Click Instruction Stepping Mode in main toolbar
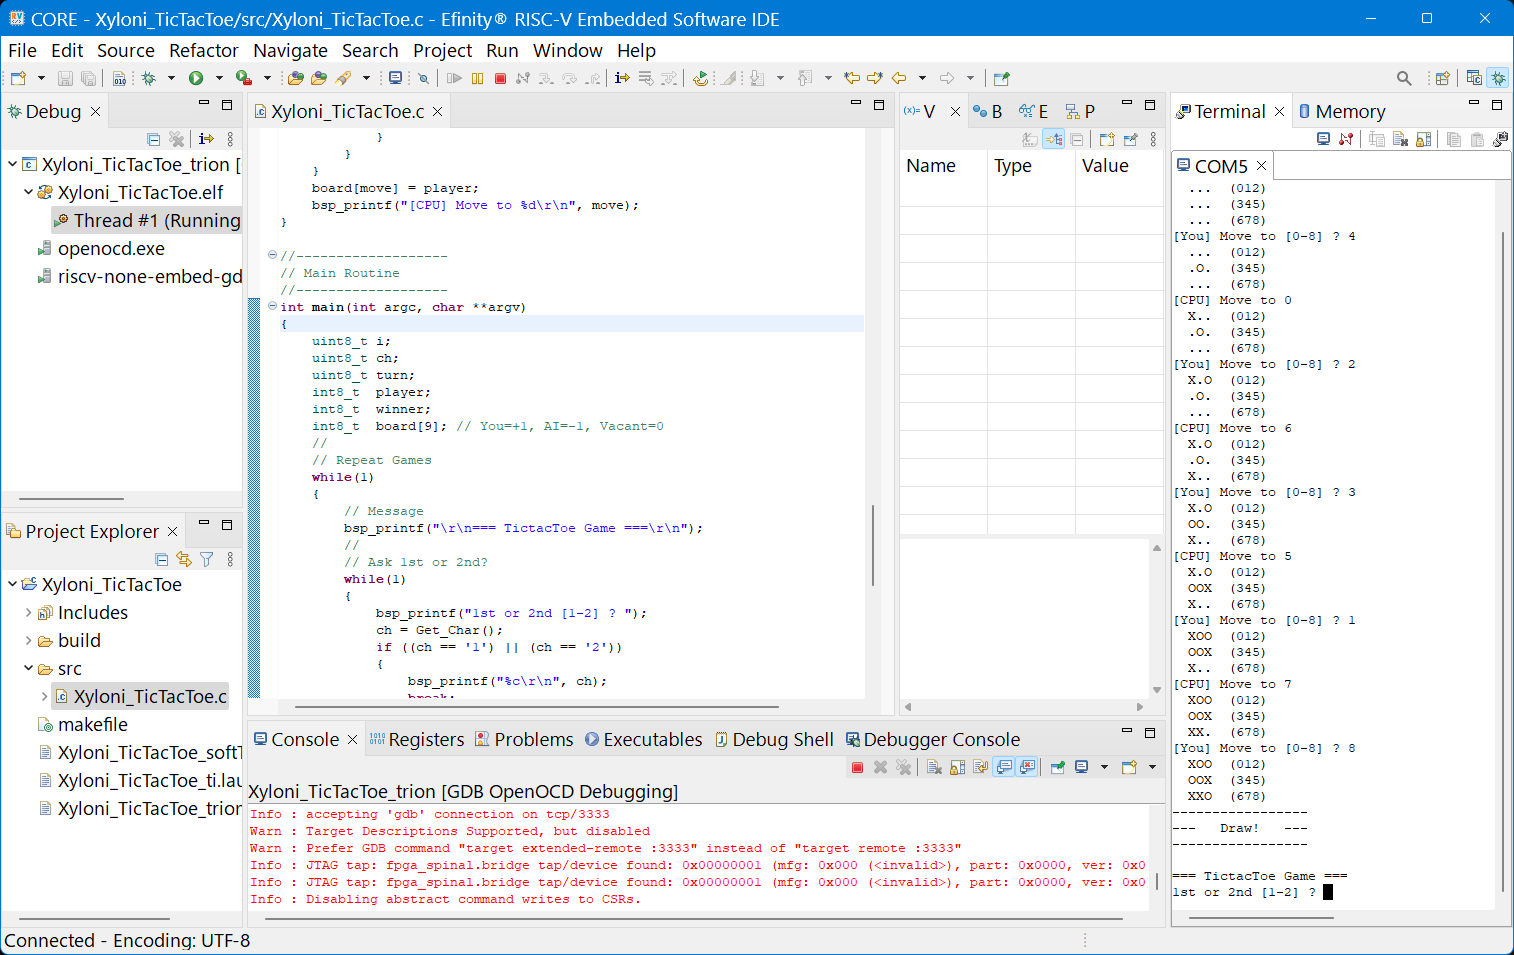Screen dimensions: 1514x955 click(622, 78)
